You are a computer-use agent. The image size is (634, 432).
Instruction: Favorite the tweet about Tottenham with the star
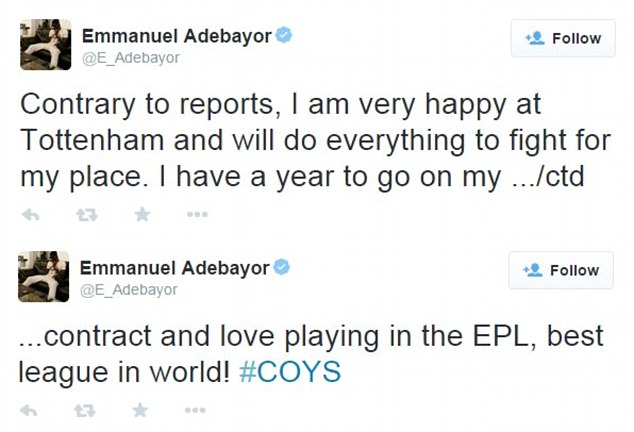pos(142,215)
